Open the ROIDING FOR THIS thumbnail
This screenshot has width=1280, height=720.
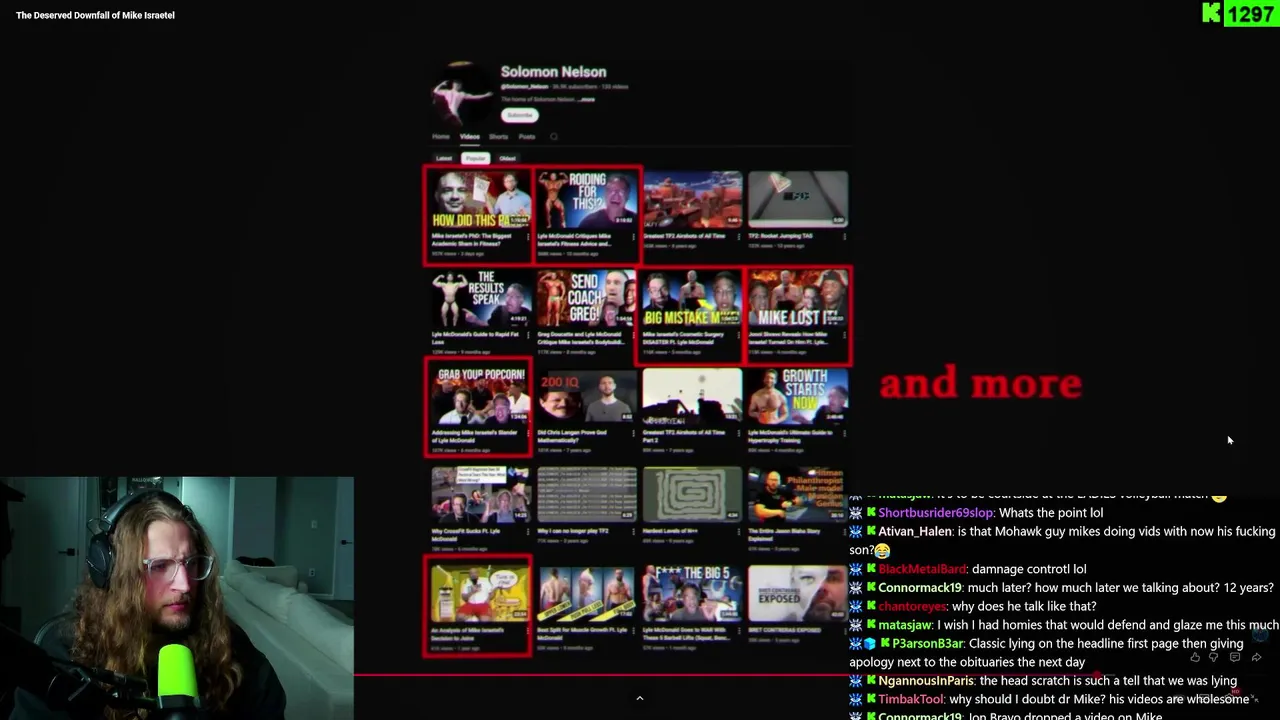pyautogui.click(x=587, y=201)
